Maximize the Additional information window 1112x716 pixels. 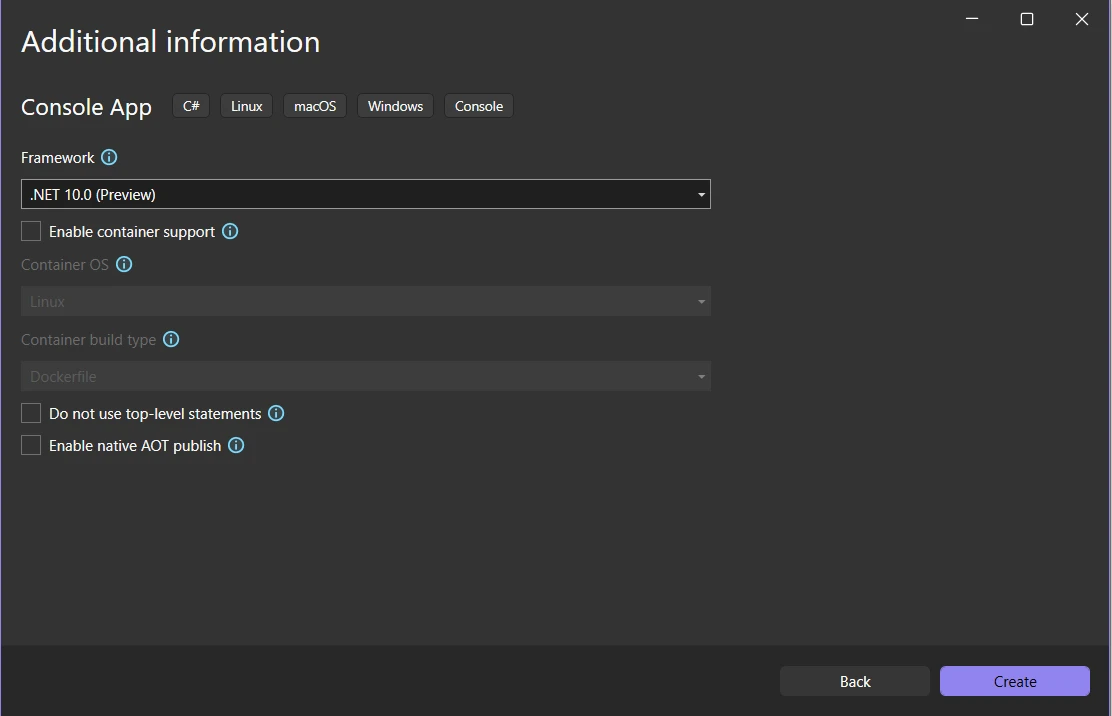pyautogui.click(x=1026, y=19)
